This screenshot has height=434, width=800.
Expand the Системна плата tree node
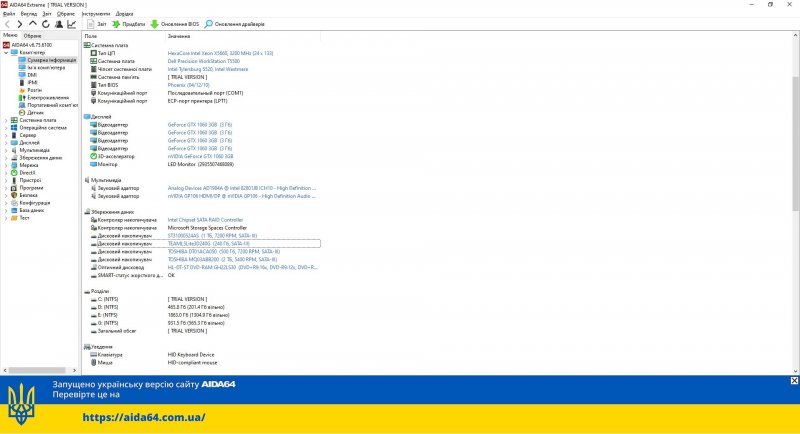(x=6, y=120)
